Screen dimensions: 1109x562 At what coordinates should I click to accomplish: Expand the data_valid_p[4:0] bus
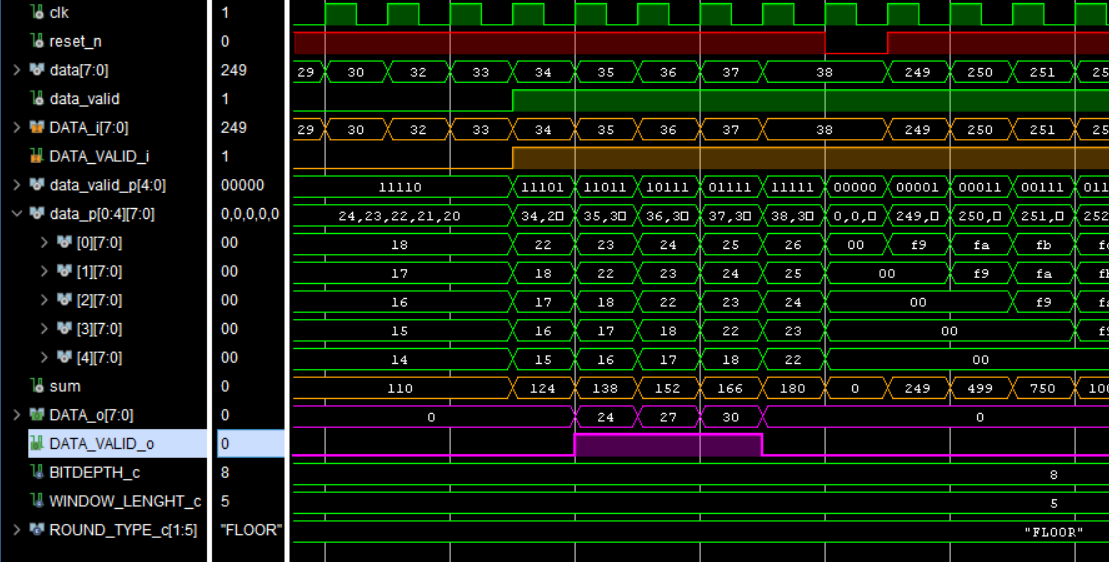pyautogui.click(x=16, y=185)
